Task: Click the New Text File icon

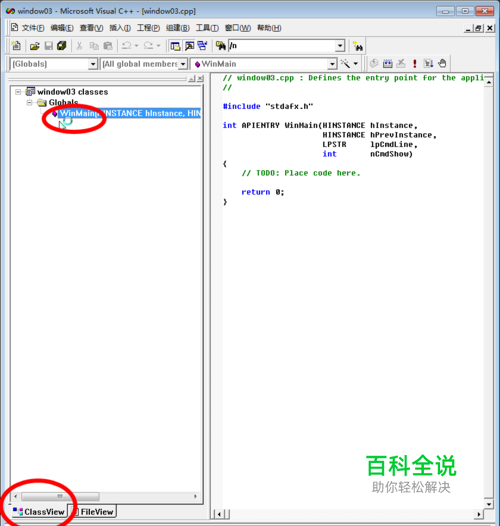Action: (x=16, y=46)
